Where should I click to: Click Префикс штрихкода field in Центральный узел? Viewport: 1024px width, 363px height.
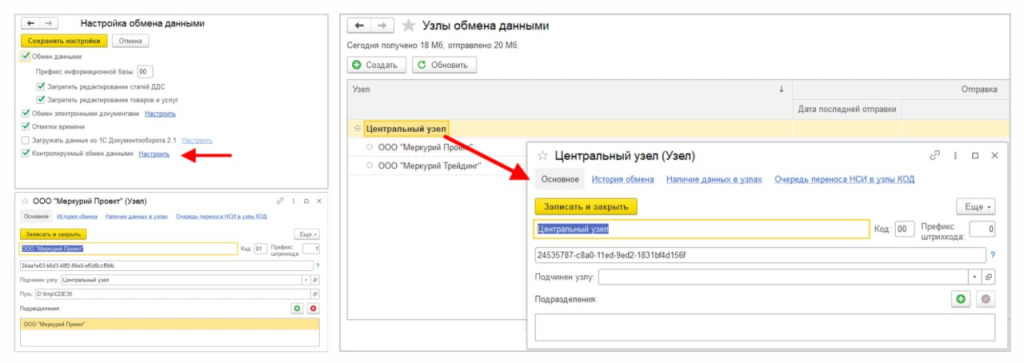click(982, 229)
